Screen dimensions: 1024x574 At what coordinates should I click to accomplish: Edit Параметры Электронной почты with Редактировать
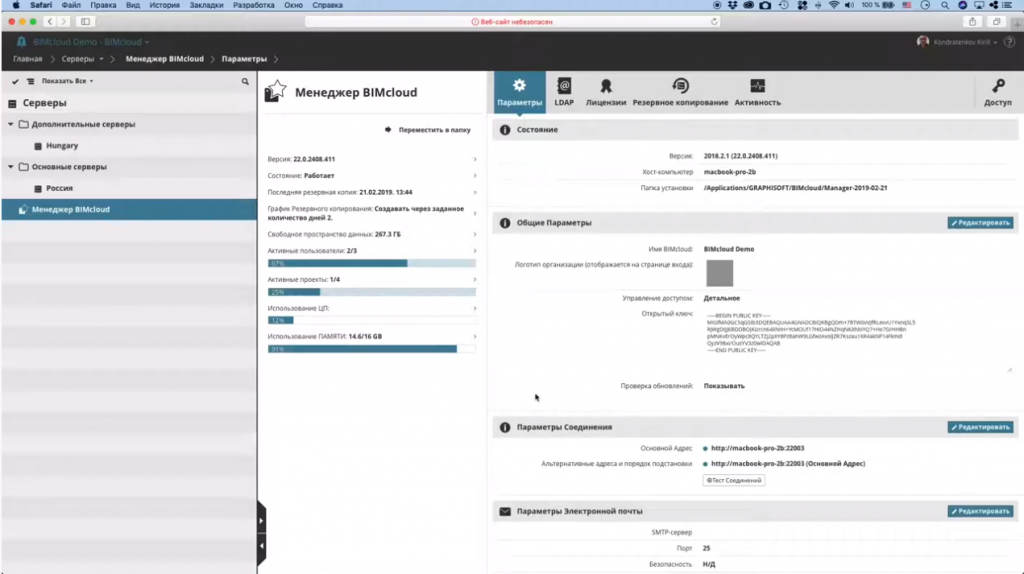click(980, 511)
